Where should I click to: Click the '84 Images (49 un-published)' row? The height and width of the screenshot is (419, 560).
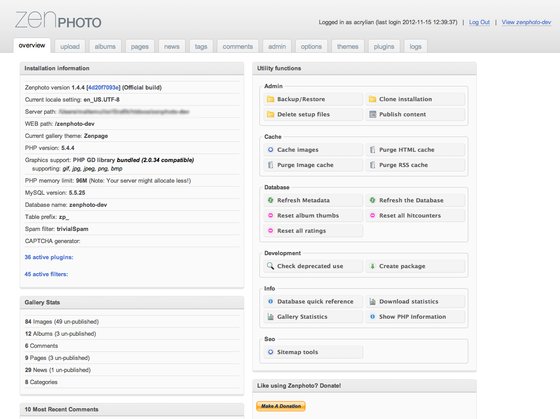coord(132,321)
